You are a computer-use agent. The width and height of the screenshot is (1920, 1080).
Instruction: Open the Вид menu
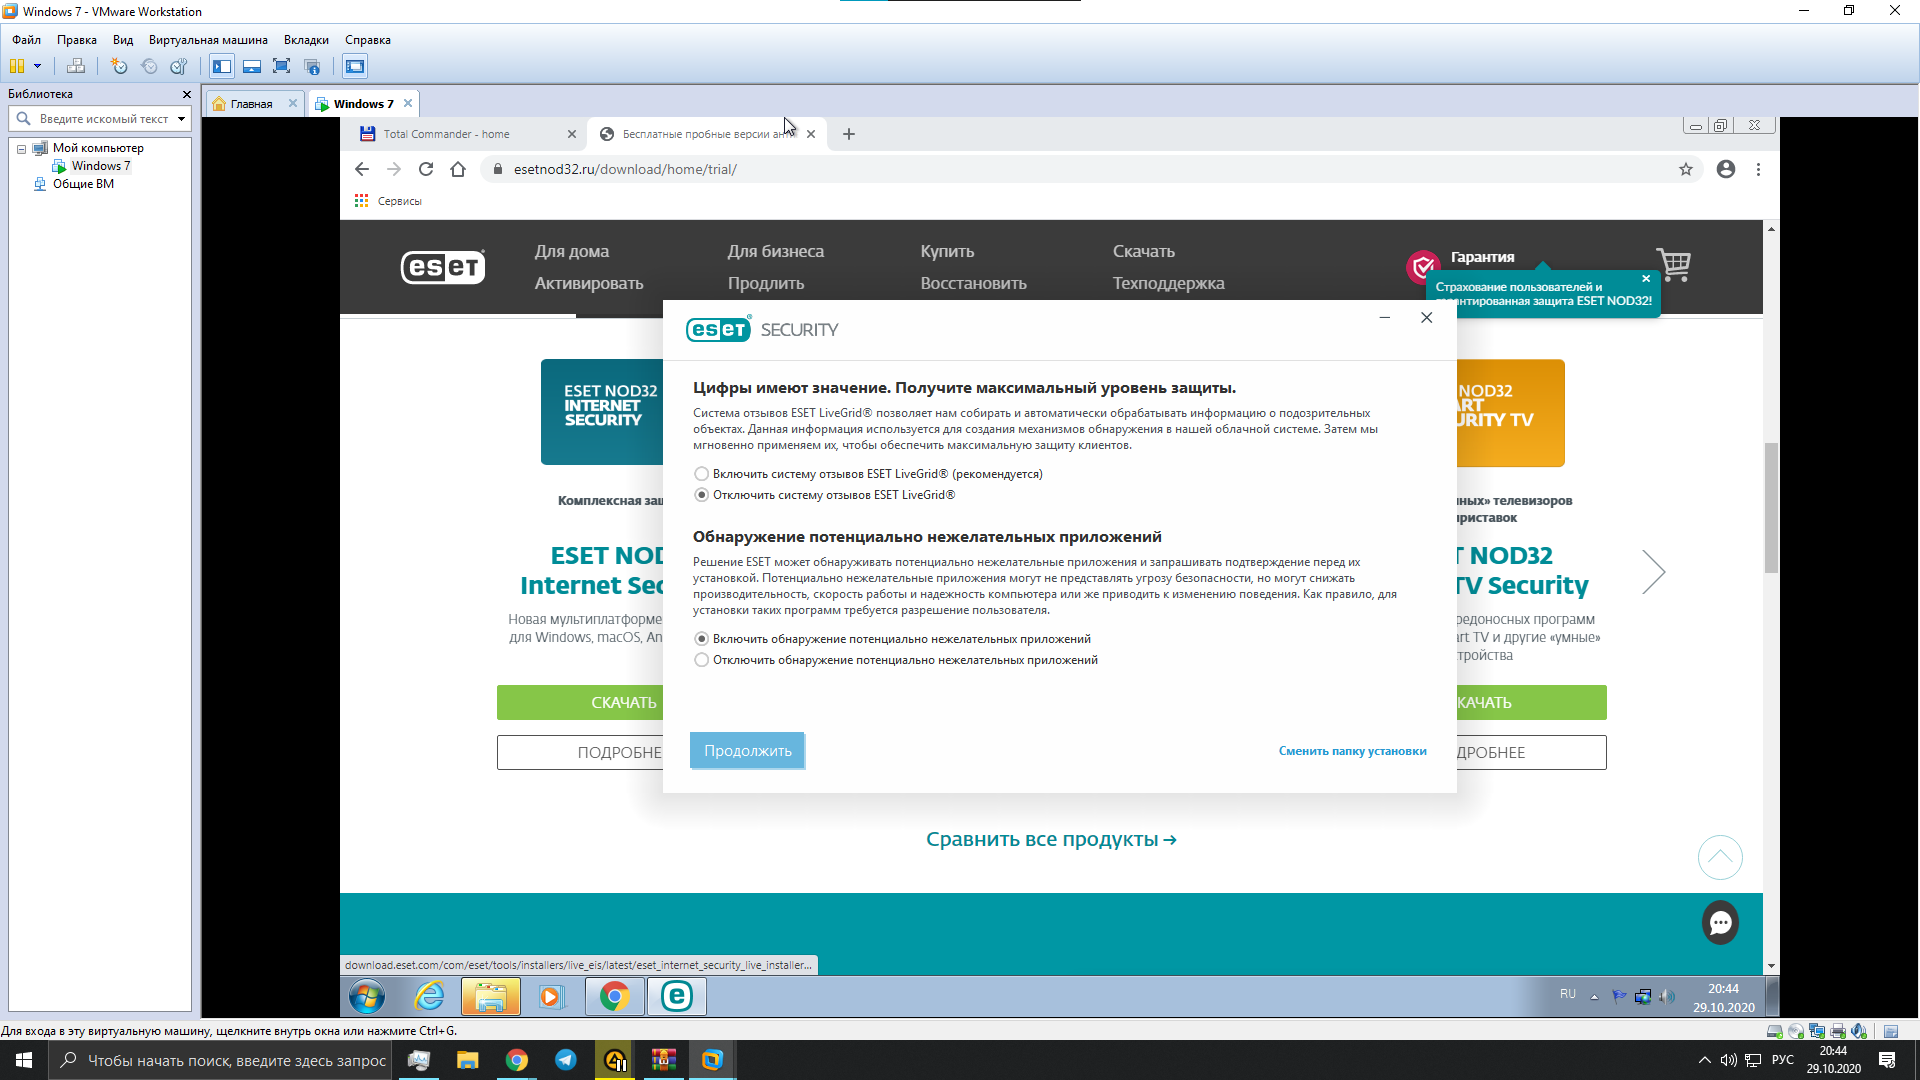123,40
